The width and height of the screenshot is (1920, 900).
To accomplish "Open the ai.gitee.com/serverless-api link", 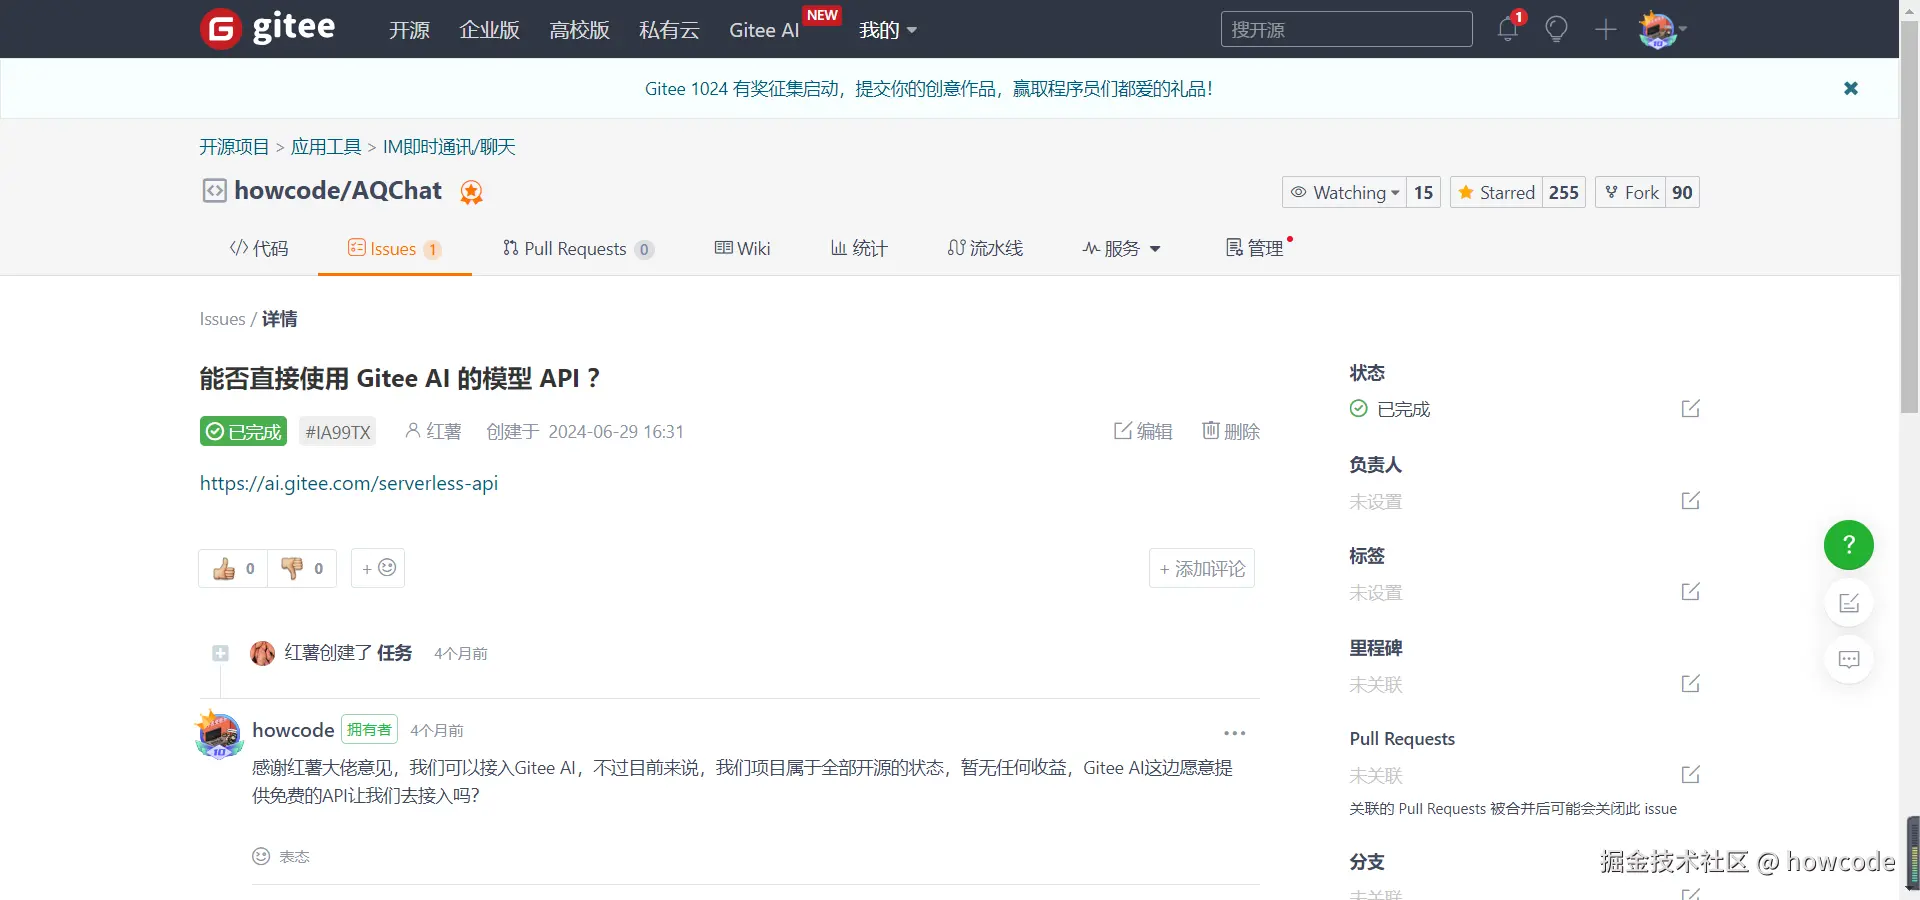I will [349, 483].
